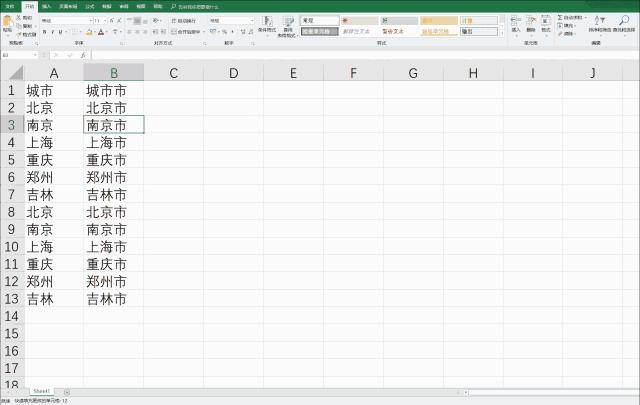
Task: Click the percent style icon
Action: coord(224,32)
